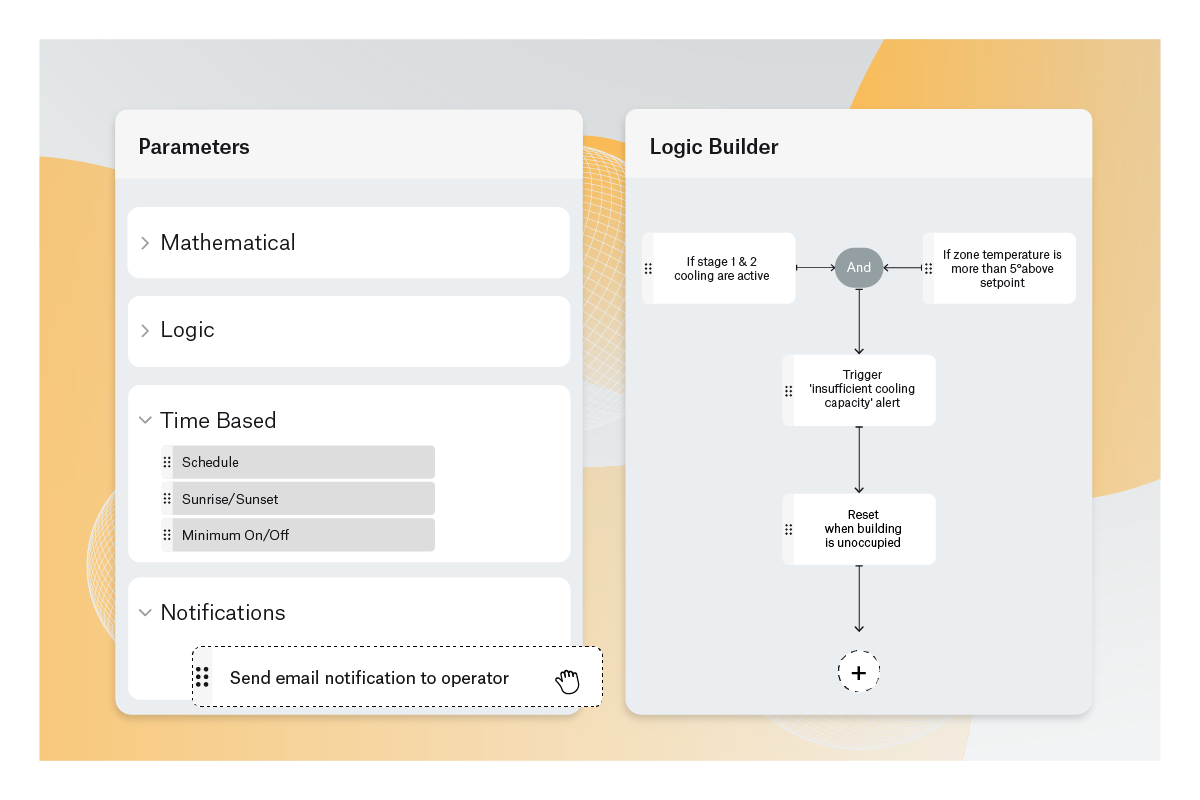This screenshot has height=800, width=1200.
Task: Click the drag handle next to Minimum On/Off
Action: click(167, 534)
